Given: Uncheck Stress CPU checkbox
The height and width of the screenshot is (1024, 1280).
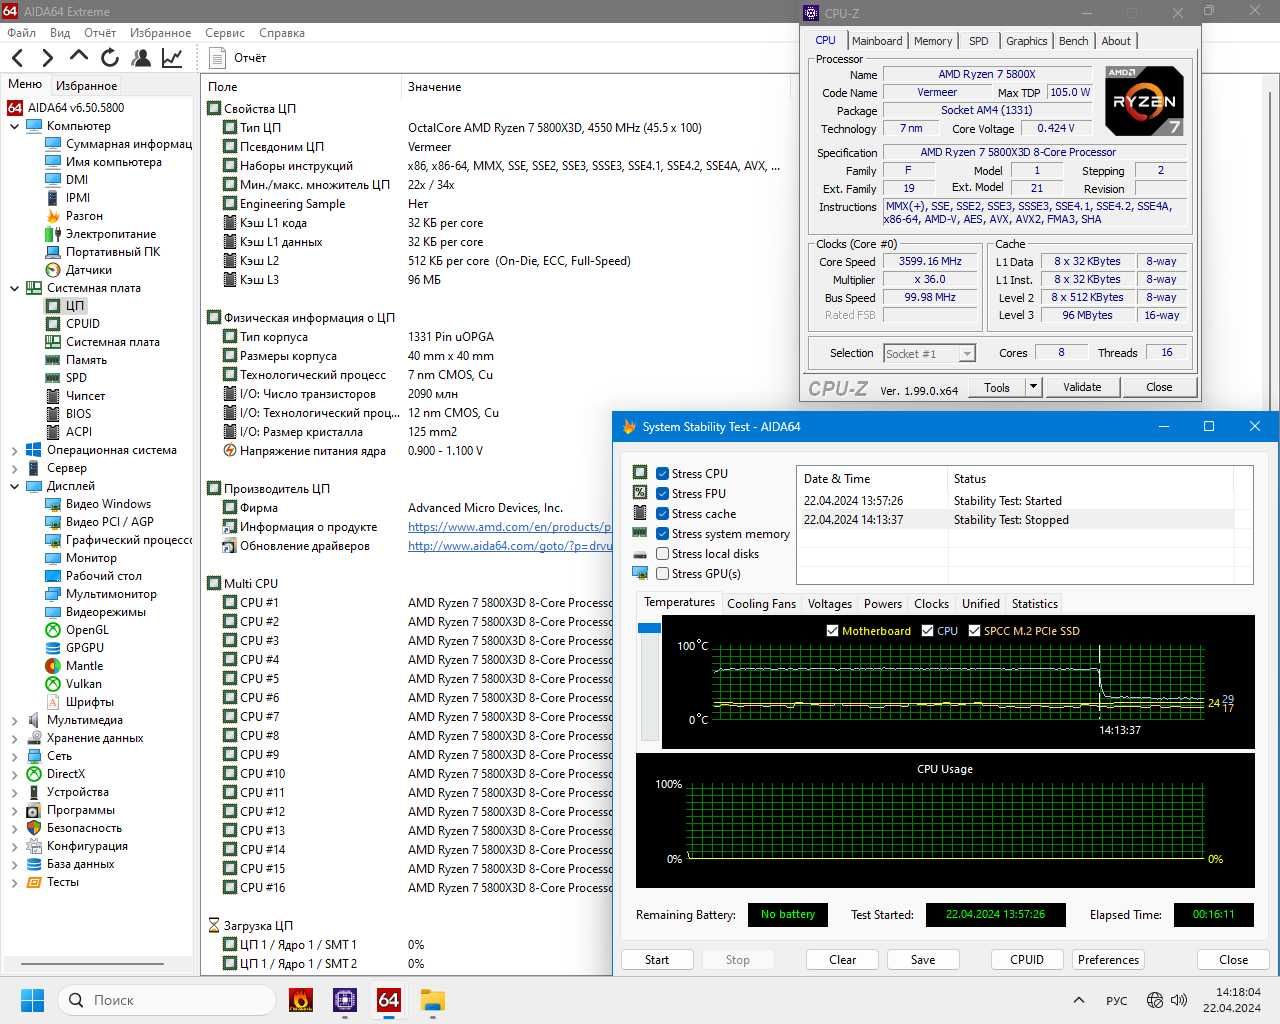Looking at the screenshot, I should click(x=662, y=474).
